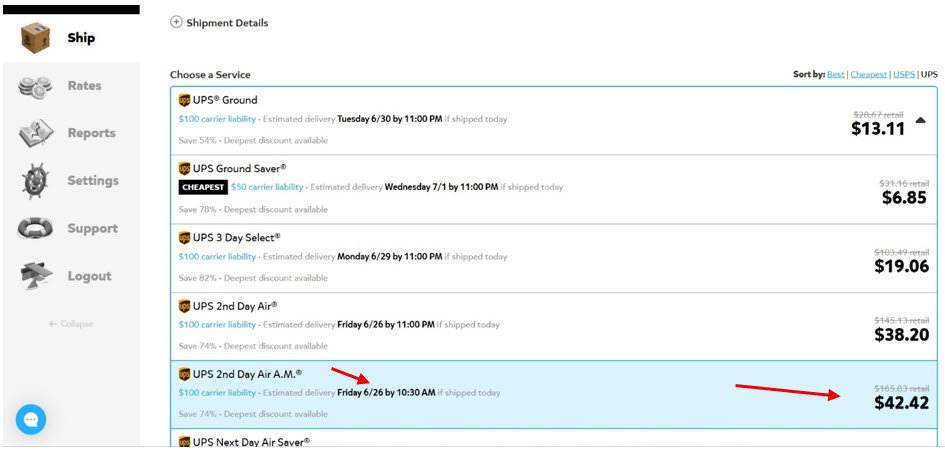The height and width of the screenshot is (455, 945).
Task: Open the Rates coins icon
Action: (36, 86)
